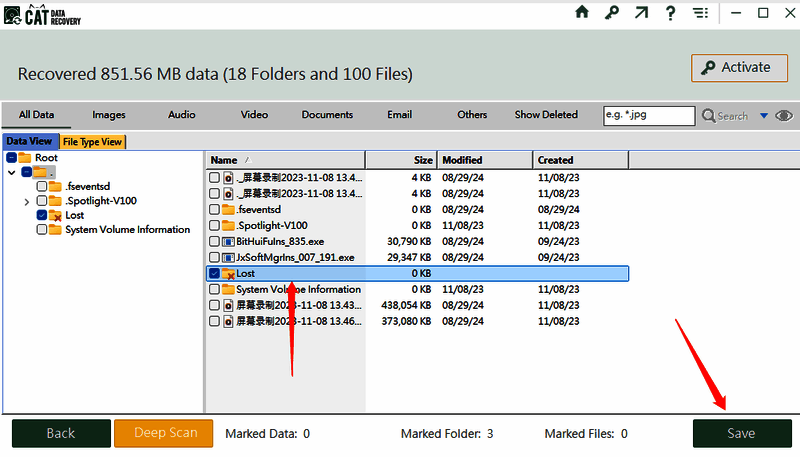Start Deep Scan

coord(164,434)
